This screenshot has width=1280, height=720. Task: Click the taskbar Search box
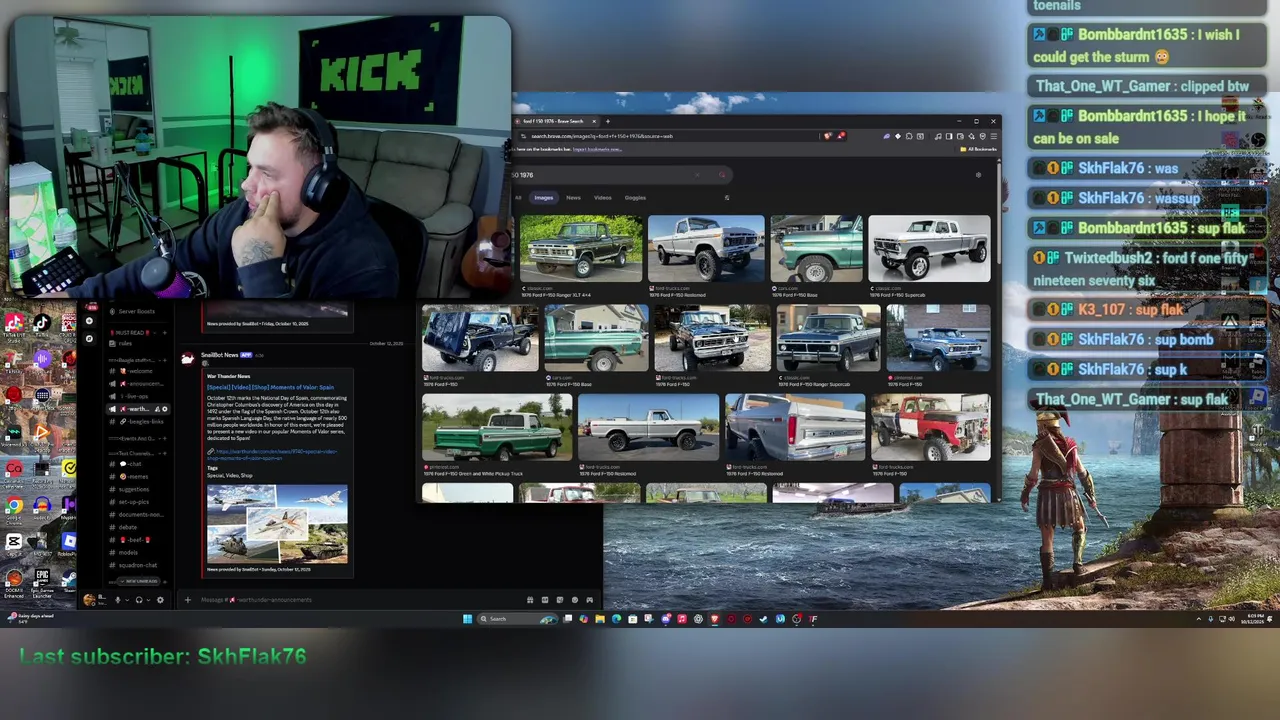[x=518, y=619]
